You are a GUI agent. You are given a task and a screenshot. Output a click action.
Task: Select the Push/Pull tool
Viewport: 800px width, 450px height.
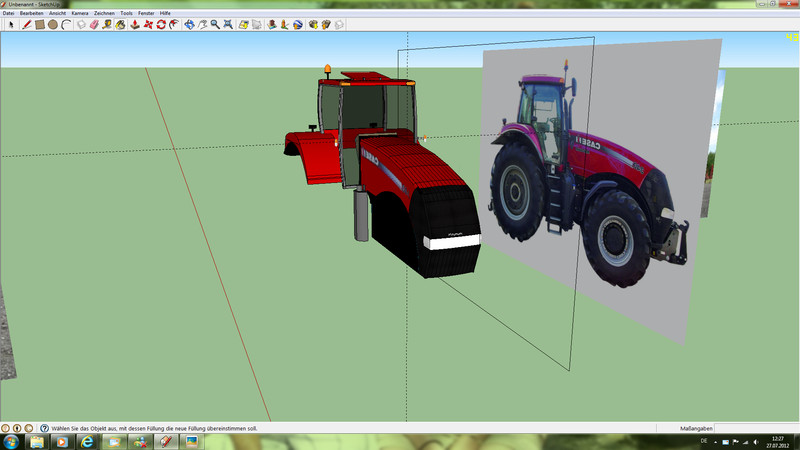click(135, 24)
